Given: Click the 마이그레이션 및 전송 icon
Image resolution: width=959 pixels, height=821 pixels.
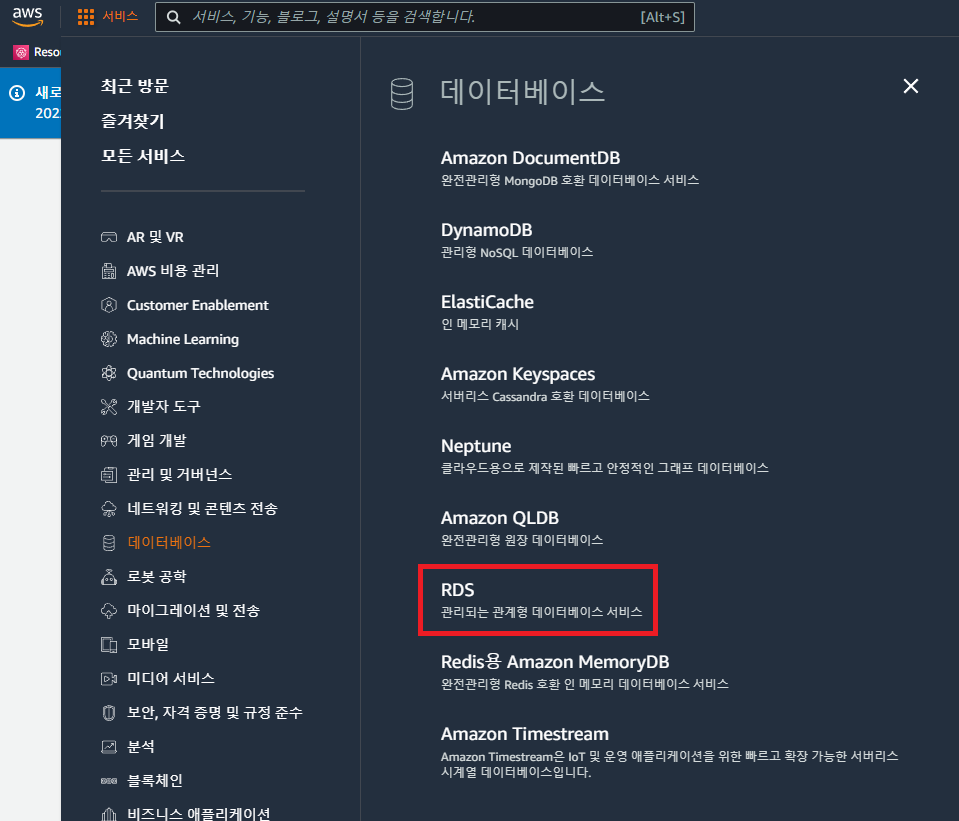Looking at the screenshot, I should point(109,611).
